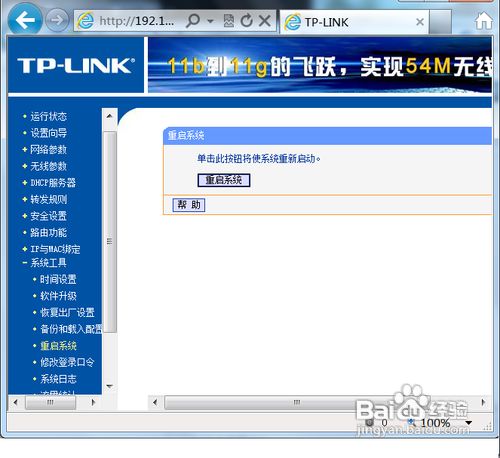Open a new blank tab
500x458 pixels.
(440, 22)
